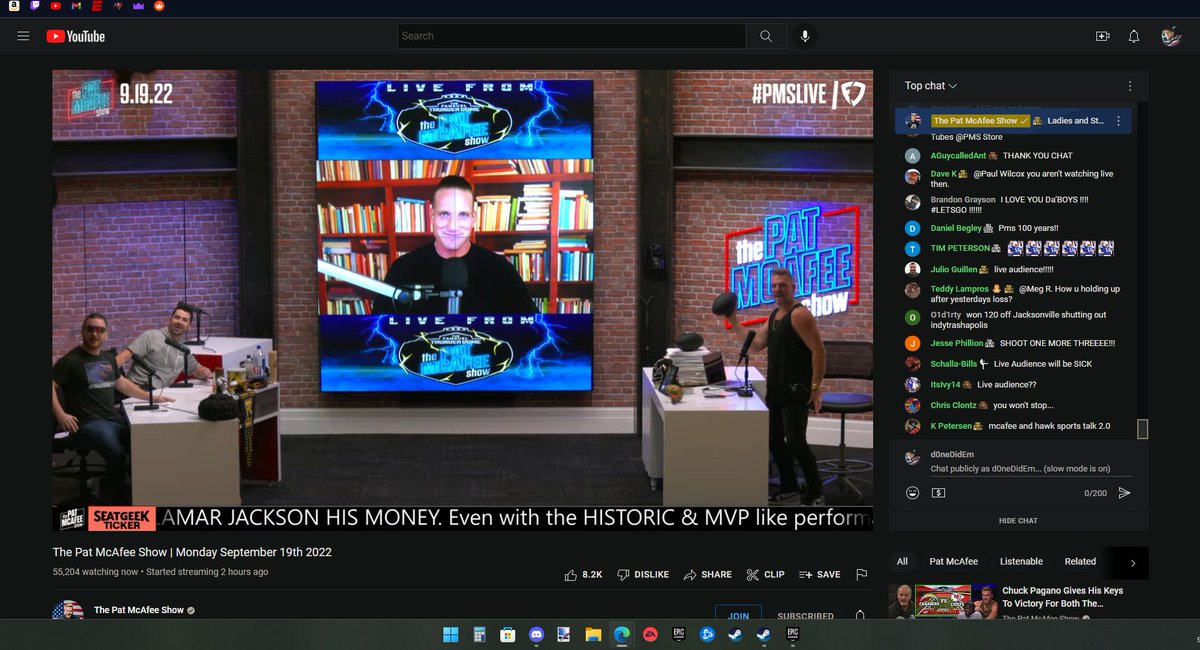Open 'Chuck Pagano Gives His Keys' video title
1200x650 pixels.
pos(1063,597)
